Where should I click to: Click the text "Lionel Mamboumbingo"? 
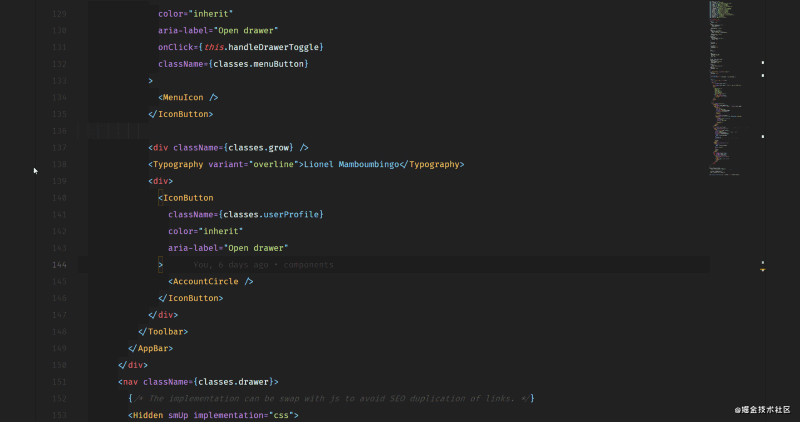tap(352, 164)
